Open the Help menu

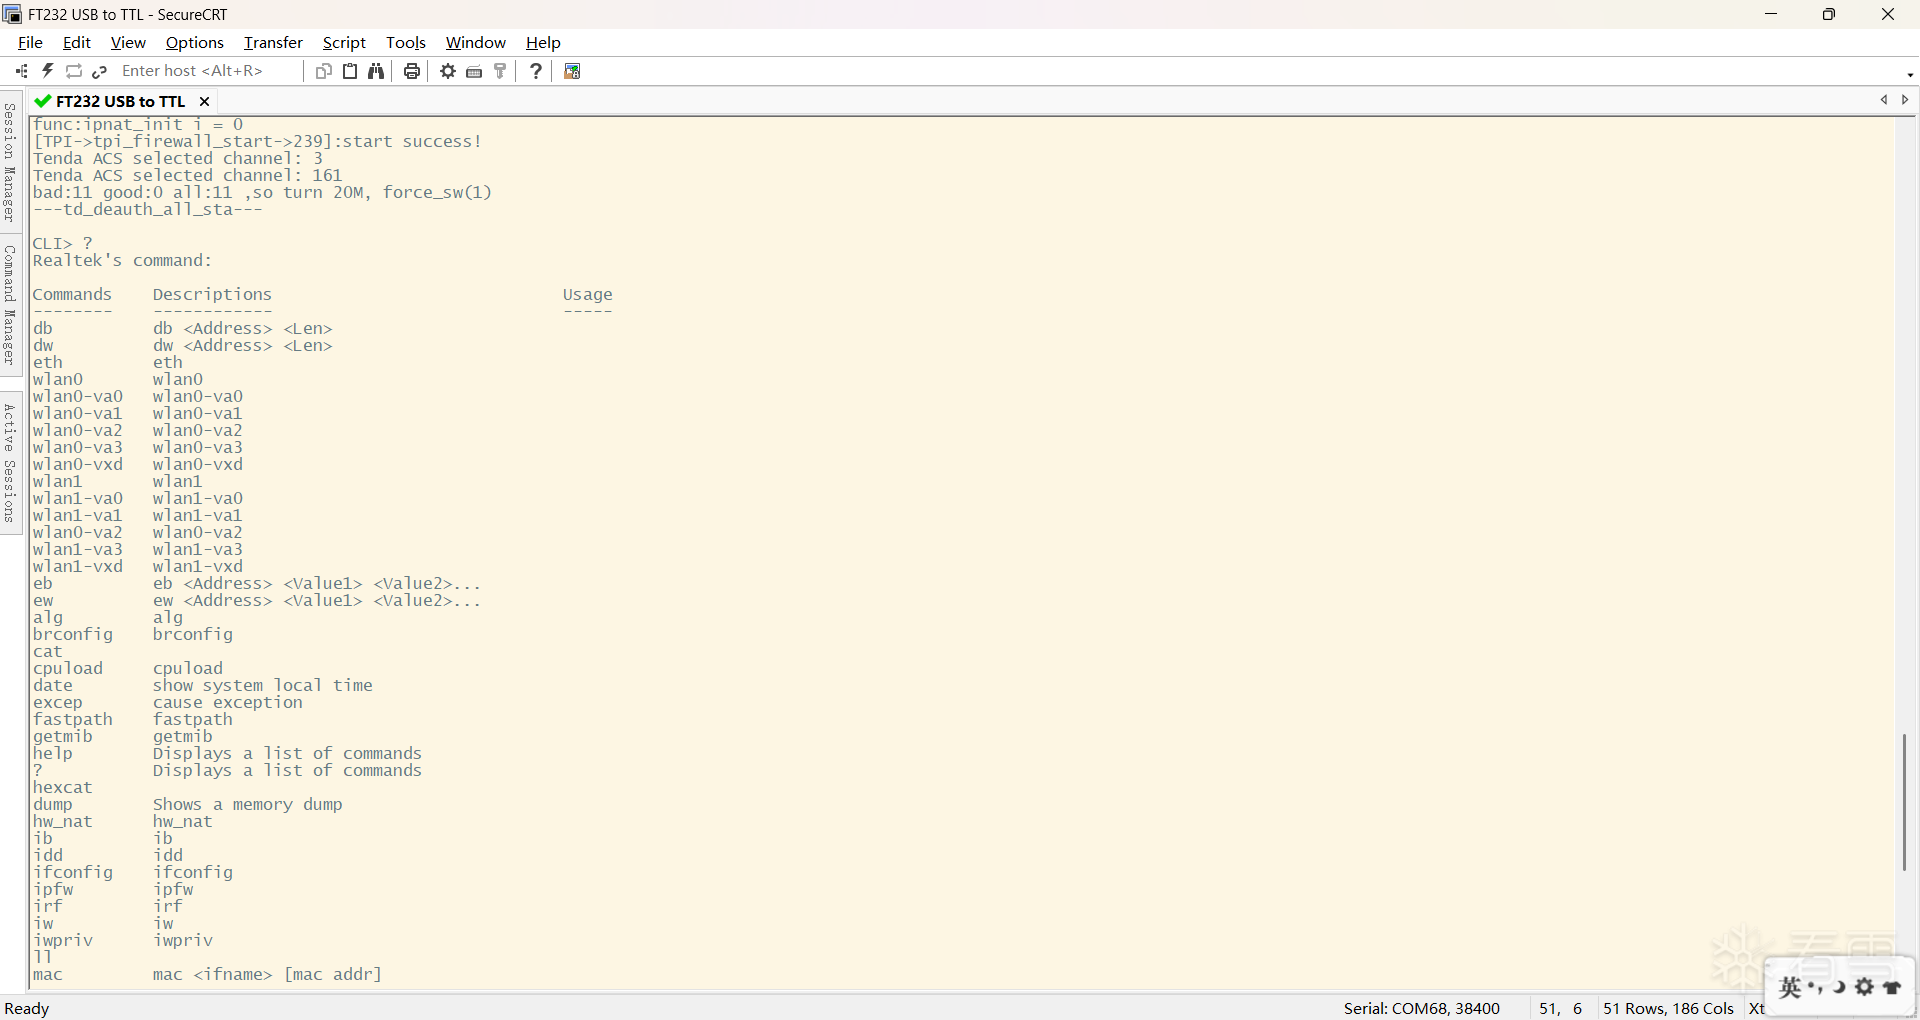click(543, 42)
